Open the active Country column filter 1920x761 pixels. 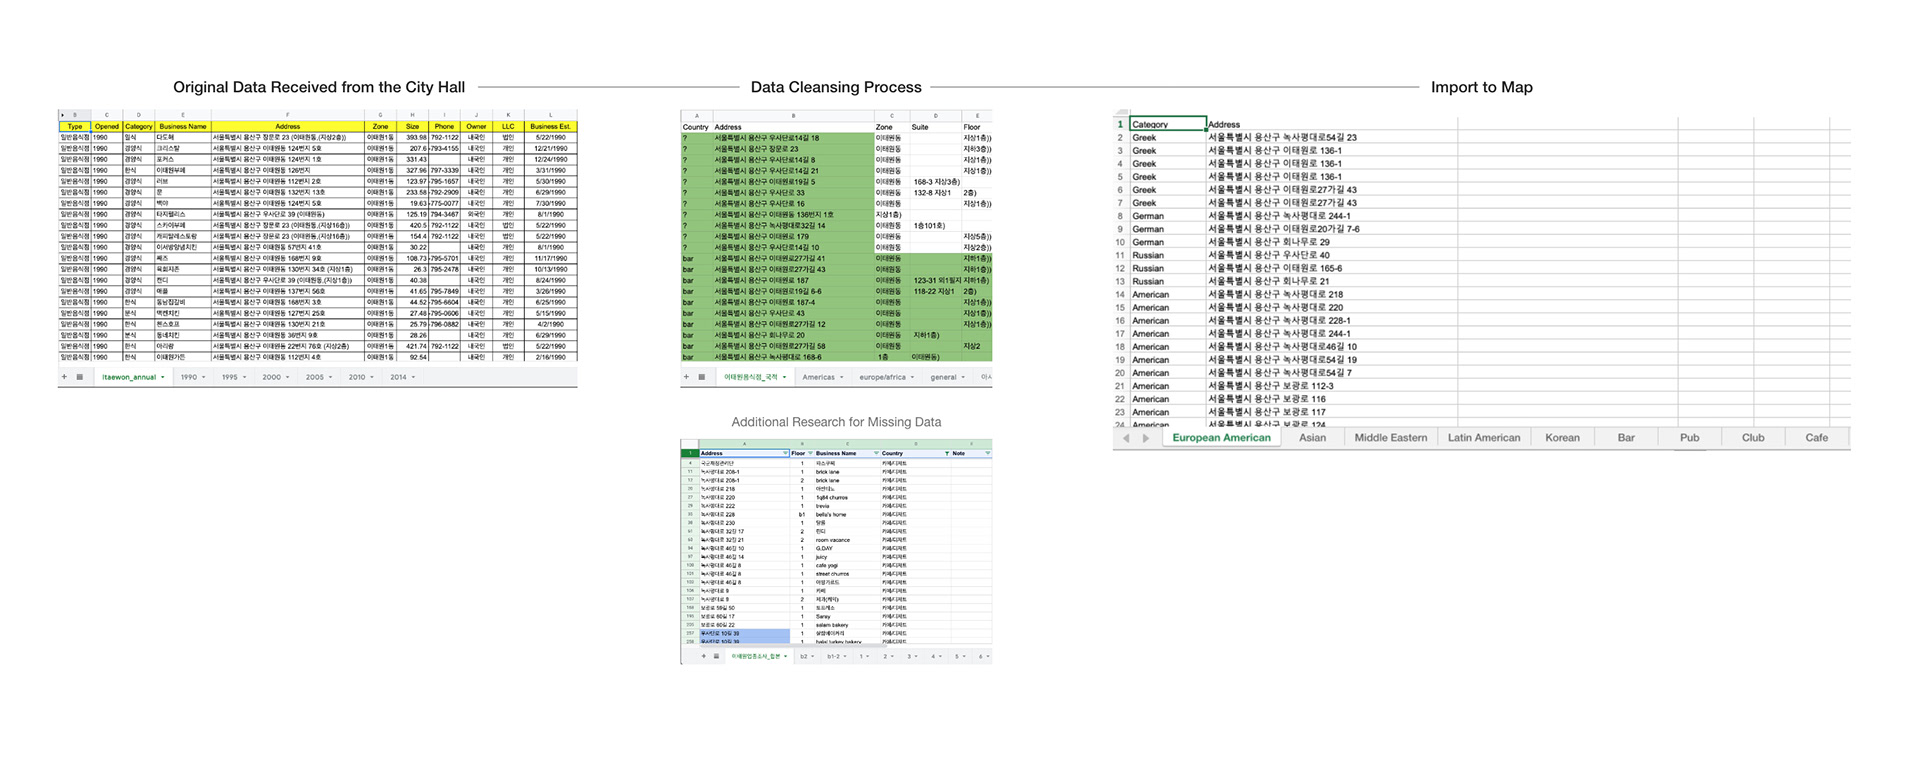pyautogui.click(x=947, y=453)
